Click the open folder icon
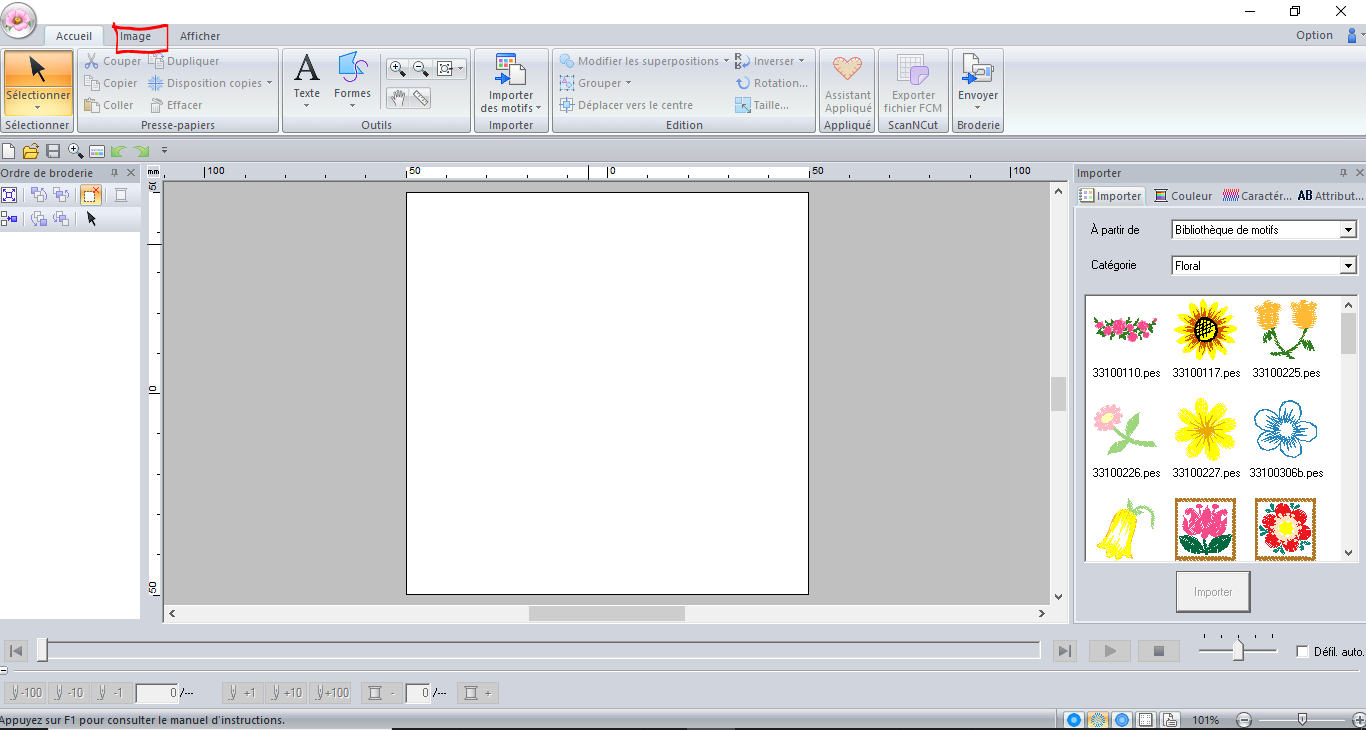 [x=31, y=151]
